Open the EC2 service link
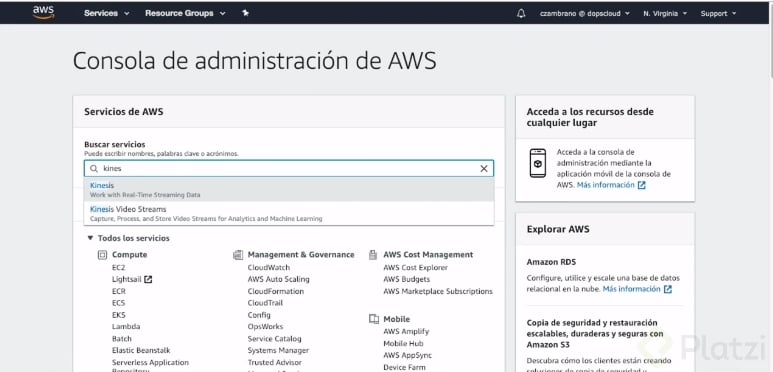Screen dimensions: 773x372 click(118, 268)
